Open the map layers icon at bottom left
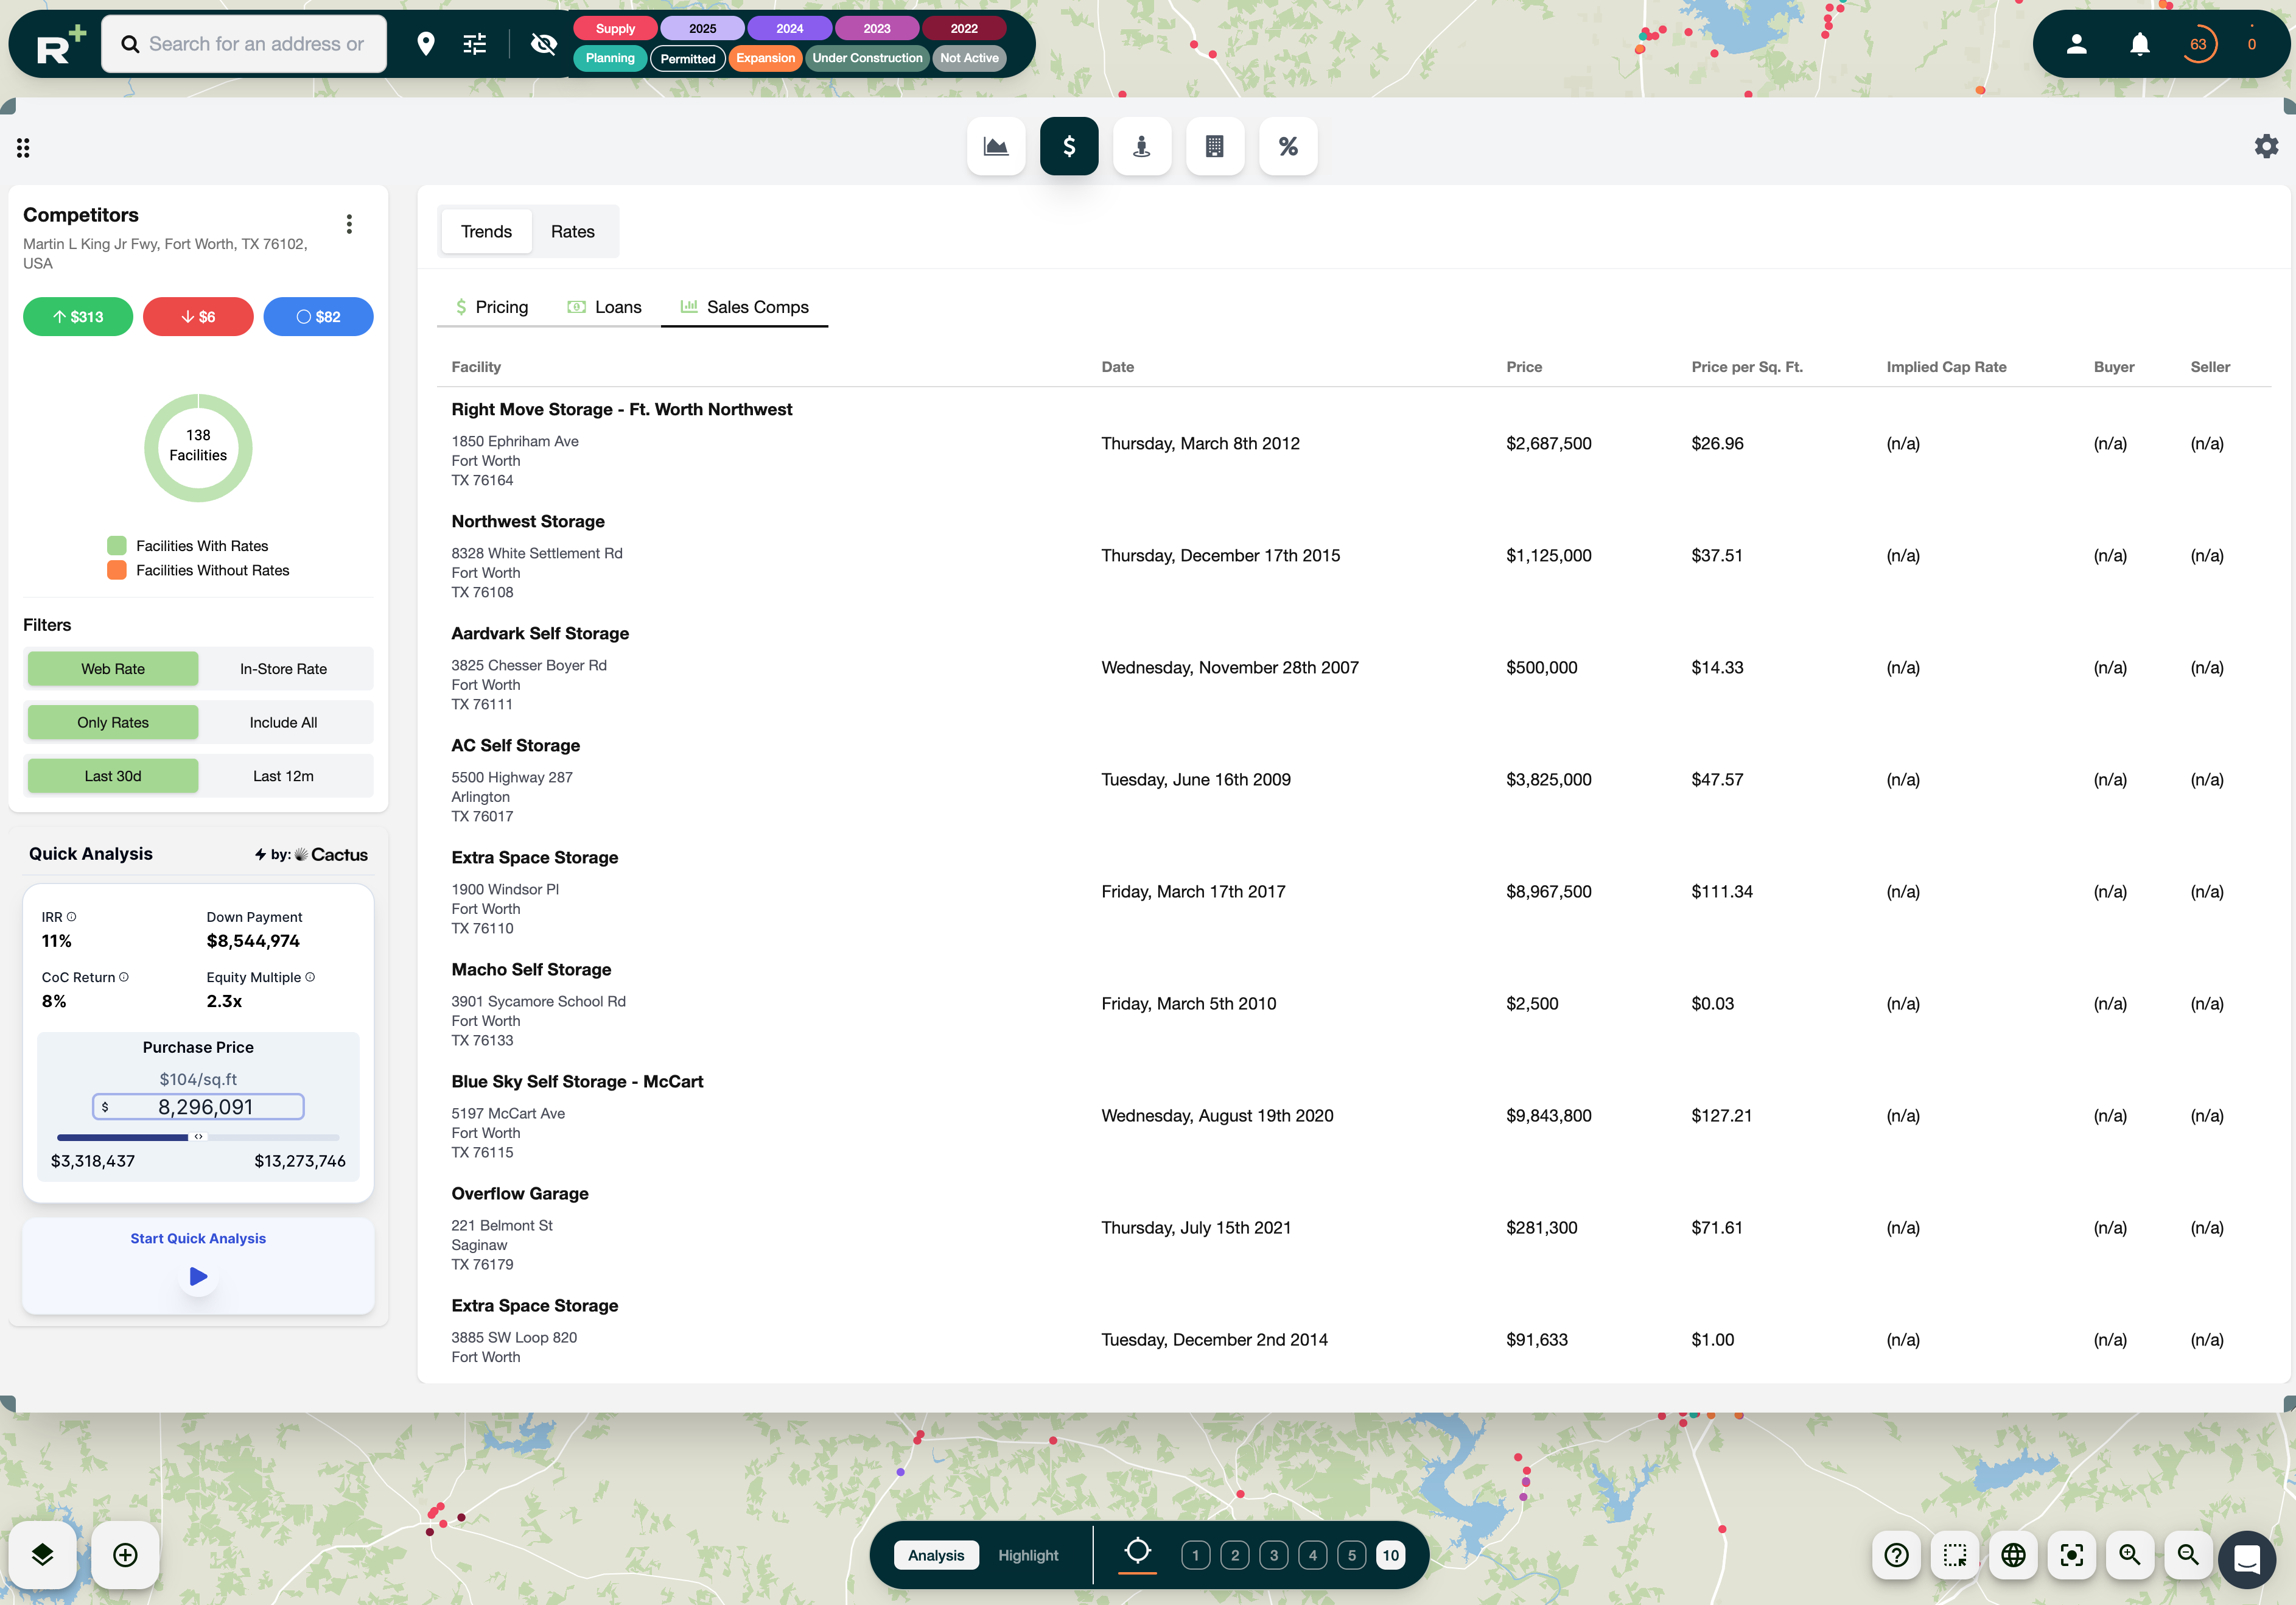The width and height of the screenshot is (2296, 1605). pos(42,1554)
